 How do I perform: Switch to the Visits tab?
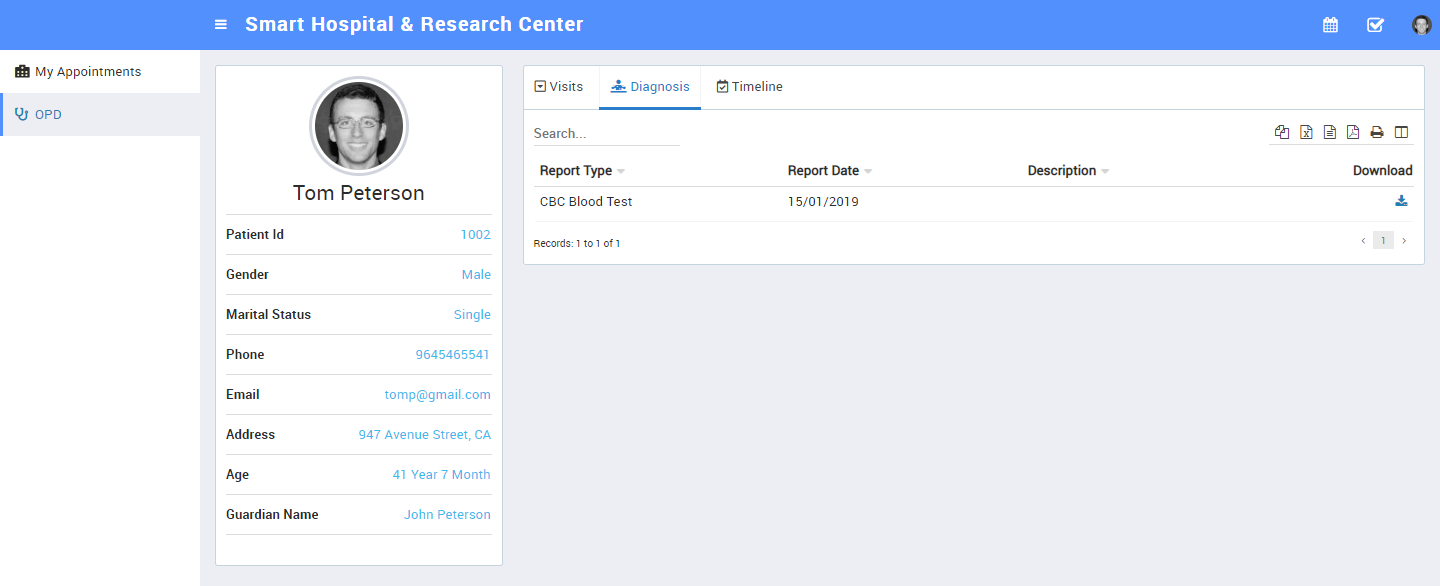point(560,87)
